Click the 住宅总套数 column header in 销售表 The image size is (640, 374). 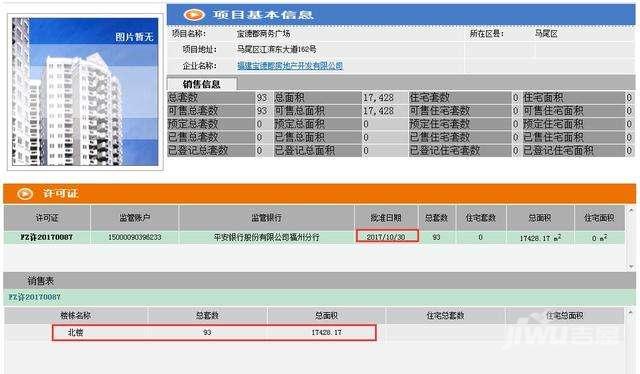(x=445, y=316)
